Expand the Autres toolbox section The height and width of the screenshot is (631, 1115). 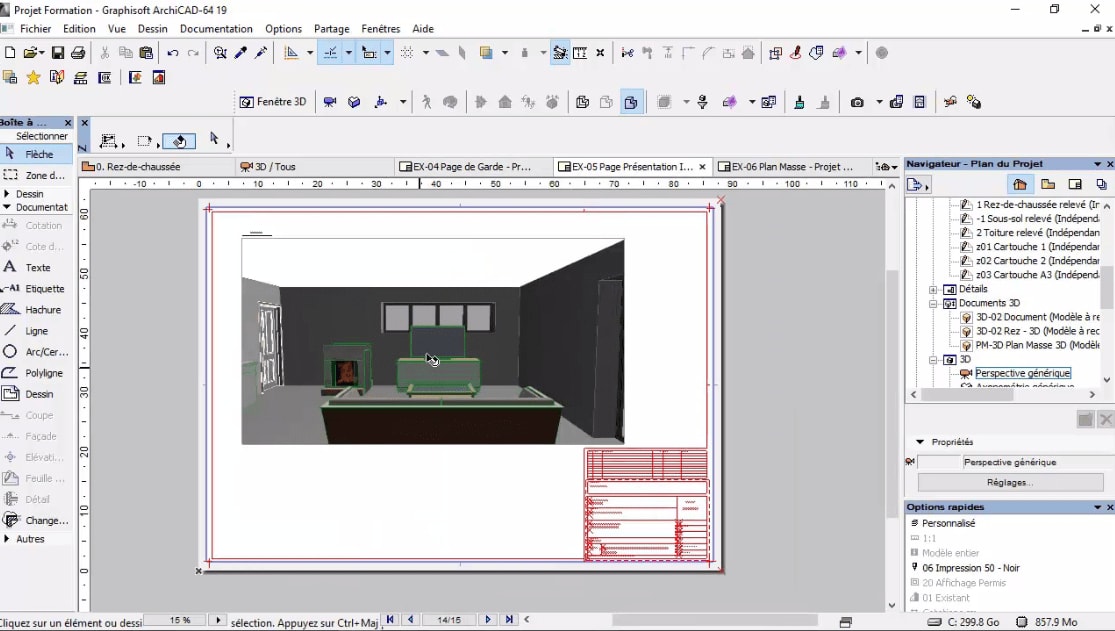[x=7, y=539]
